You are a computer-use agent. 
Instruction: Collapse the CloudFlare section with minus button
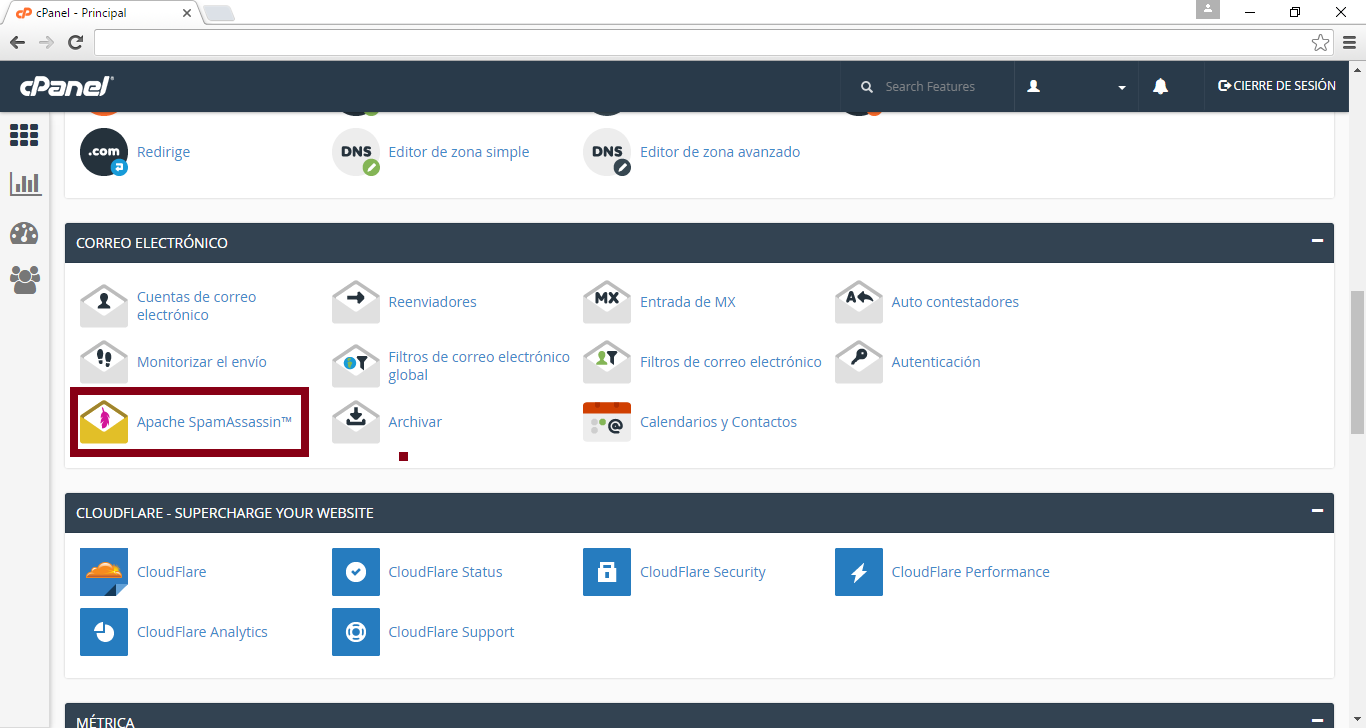pos(1317,512)
